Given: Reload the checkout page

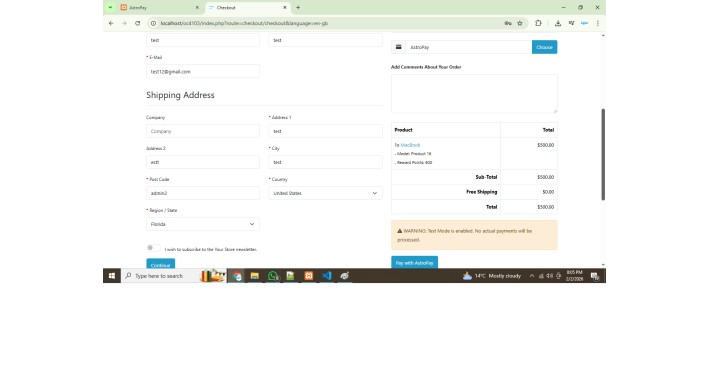Looking at the screenshot, I should (x=138, y=23).
